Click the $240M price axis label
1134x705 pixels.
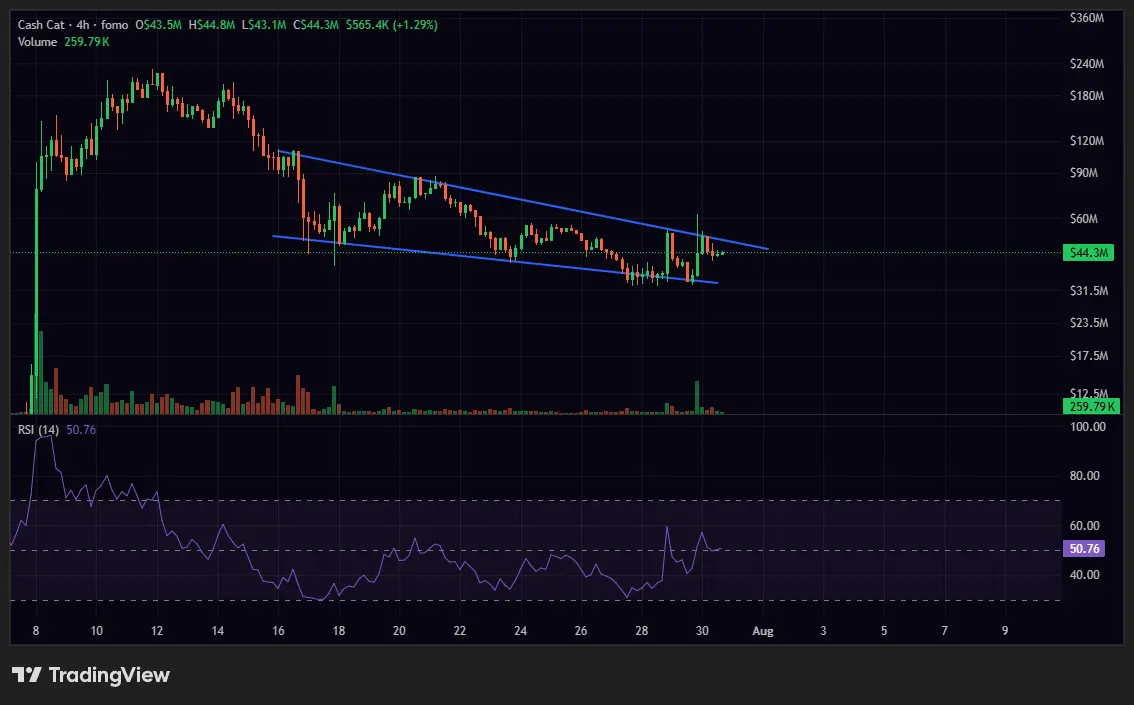point(1087,64)
